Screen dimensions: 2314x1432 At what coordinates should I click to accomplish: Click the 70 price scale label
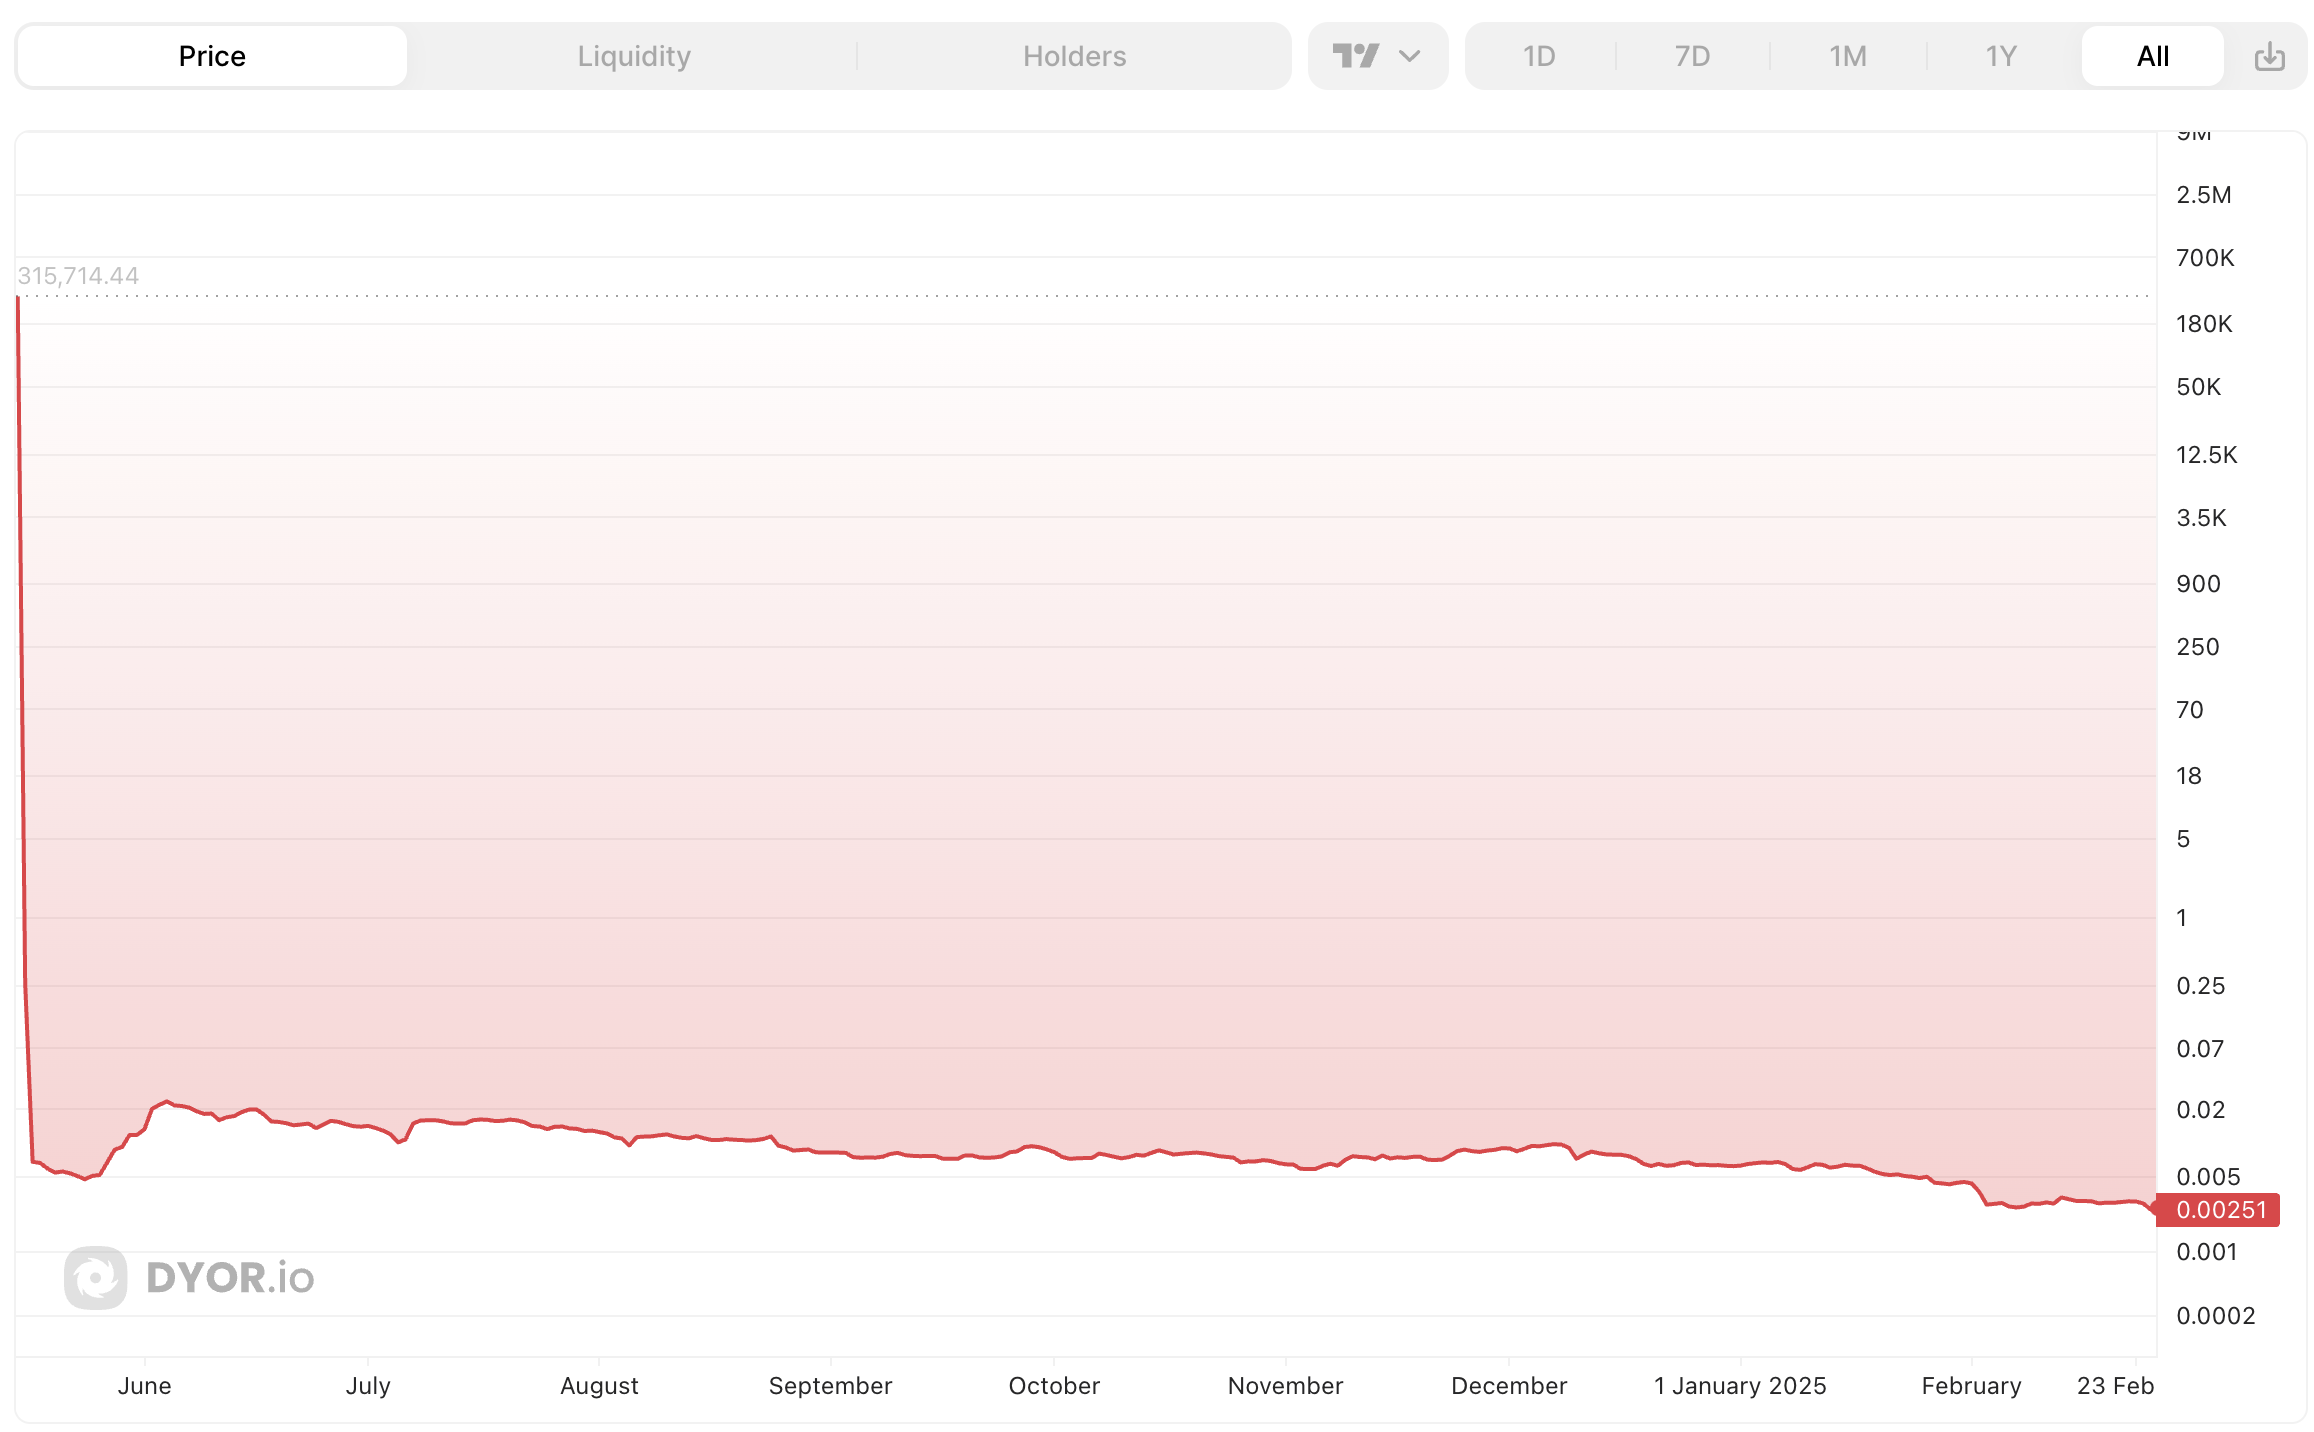2189,710
